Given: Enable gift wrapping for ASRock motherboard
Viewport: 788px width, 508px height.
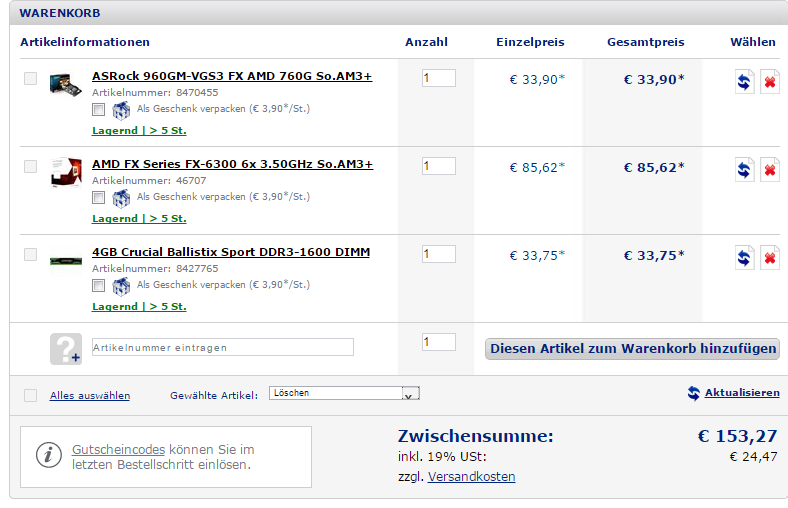Looking at the screenshot, I should pyautogui.click(x=98, y=109).
